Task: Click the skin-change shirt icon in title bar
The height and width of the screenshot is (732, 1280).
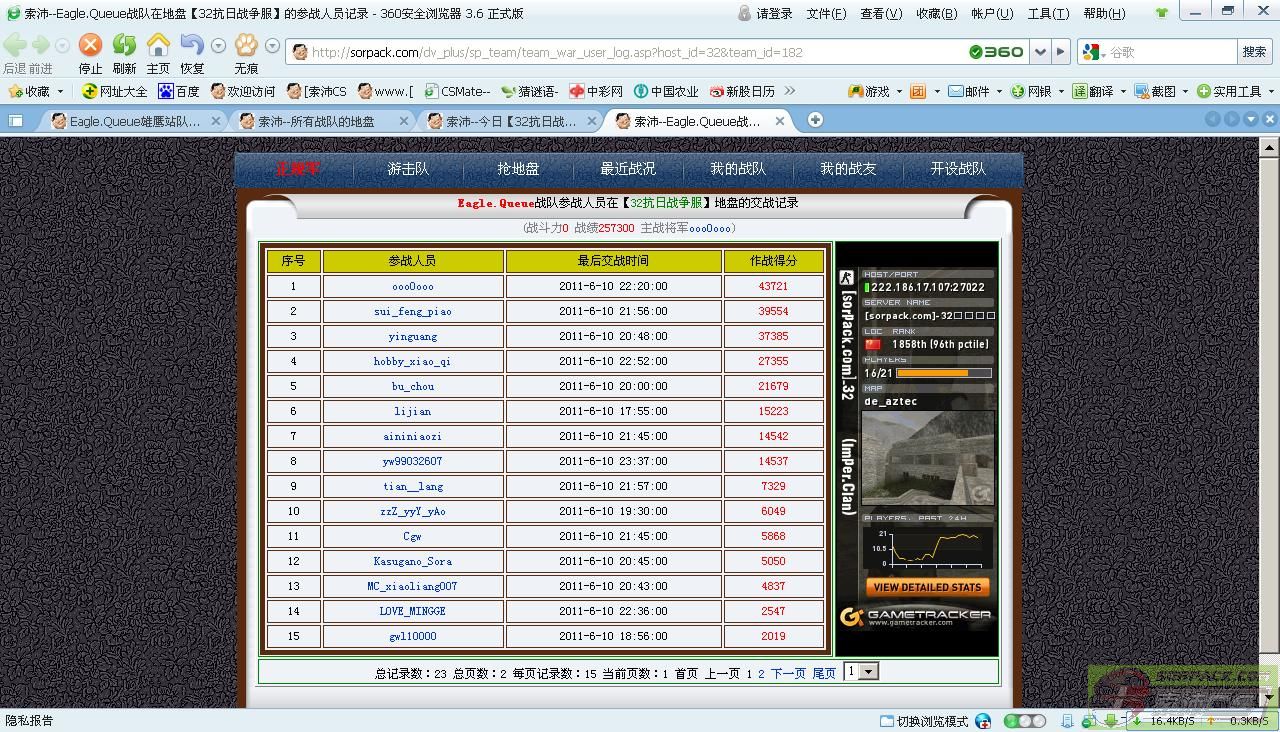Action: click(x=1161, y=14)
